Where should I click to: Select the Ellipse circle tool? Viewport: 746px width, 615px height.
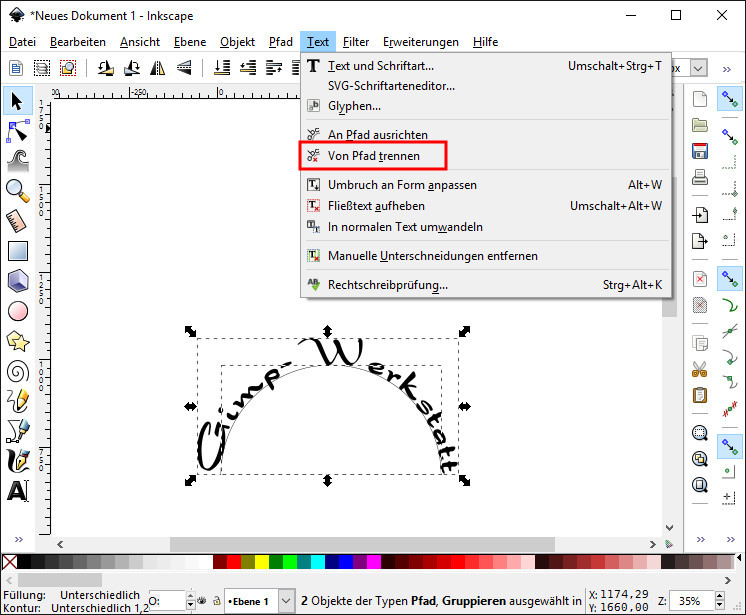(18, 311)
